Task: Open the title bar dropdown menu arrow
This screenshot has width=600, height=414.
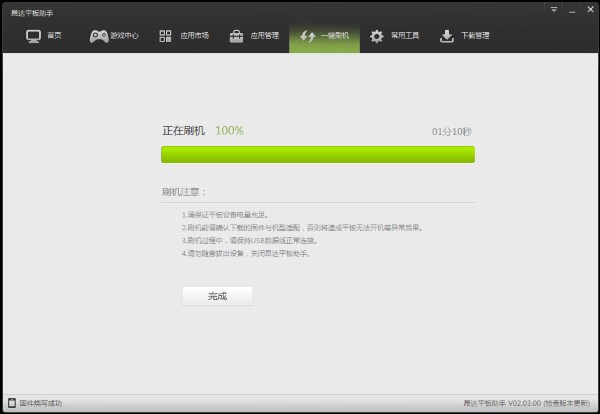Action: (554, 10)
